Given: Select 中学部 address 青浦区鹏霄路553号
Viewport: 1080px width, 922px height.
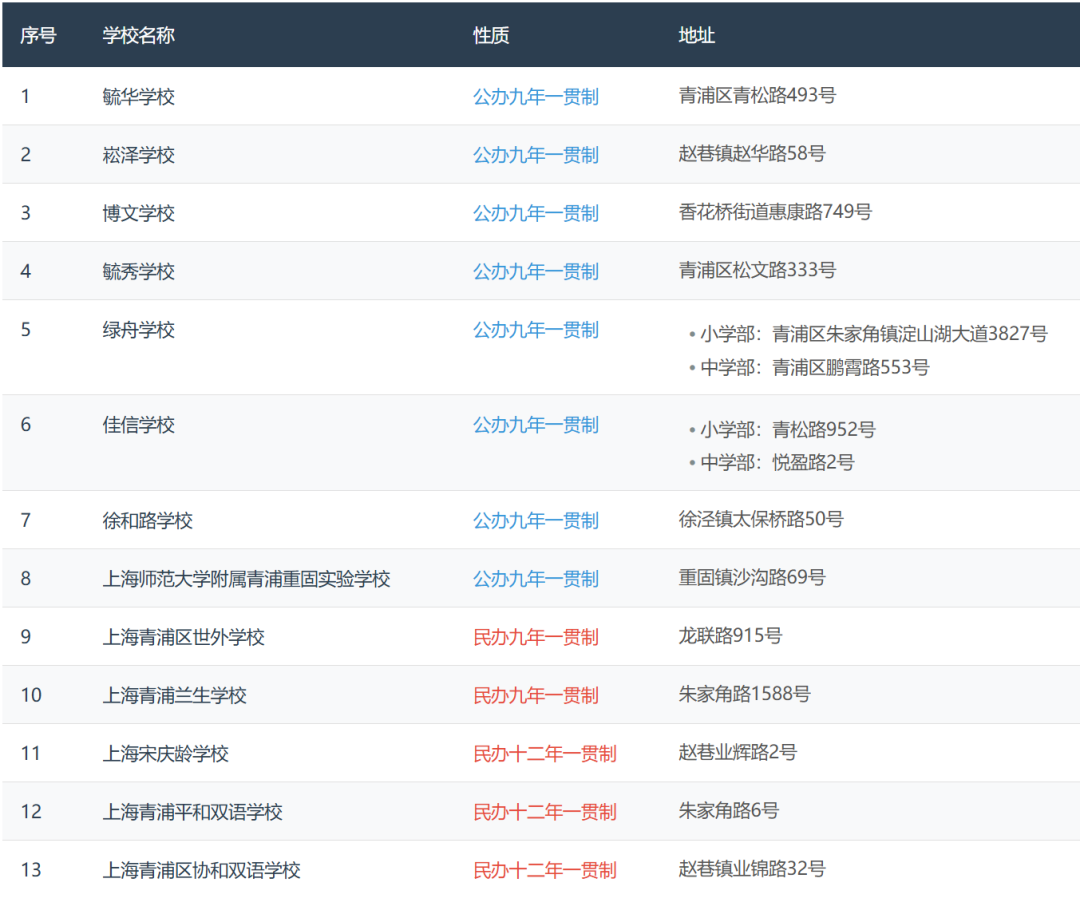Looking at the screenshot, I should 815,367.
